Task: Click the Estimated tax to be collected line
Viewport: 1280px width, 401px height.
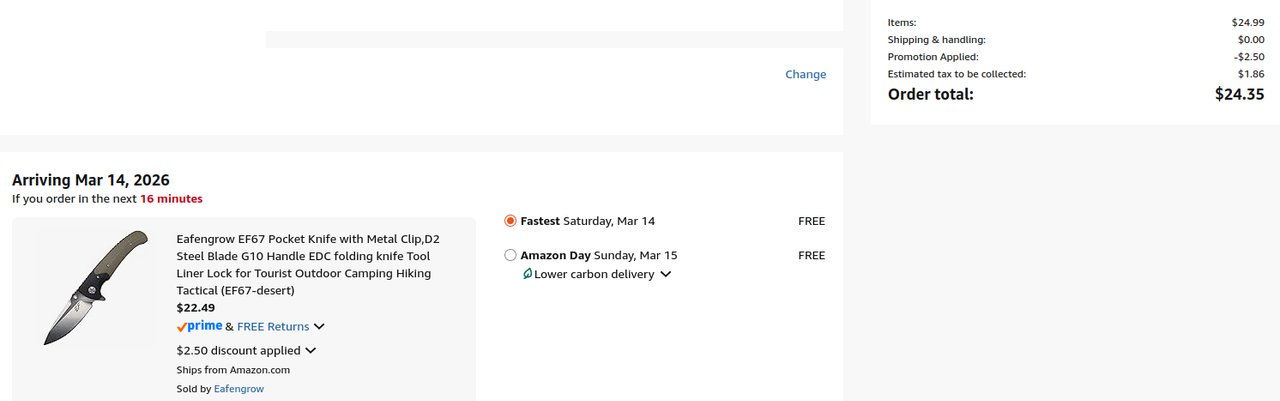Action: [x=957, y=74]
